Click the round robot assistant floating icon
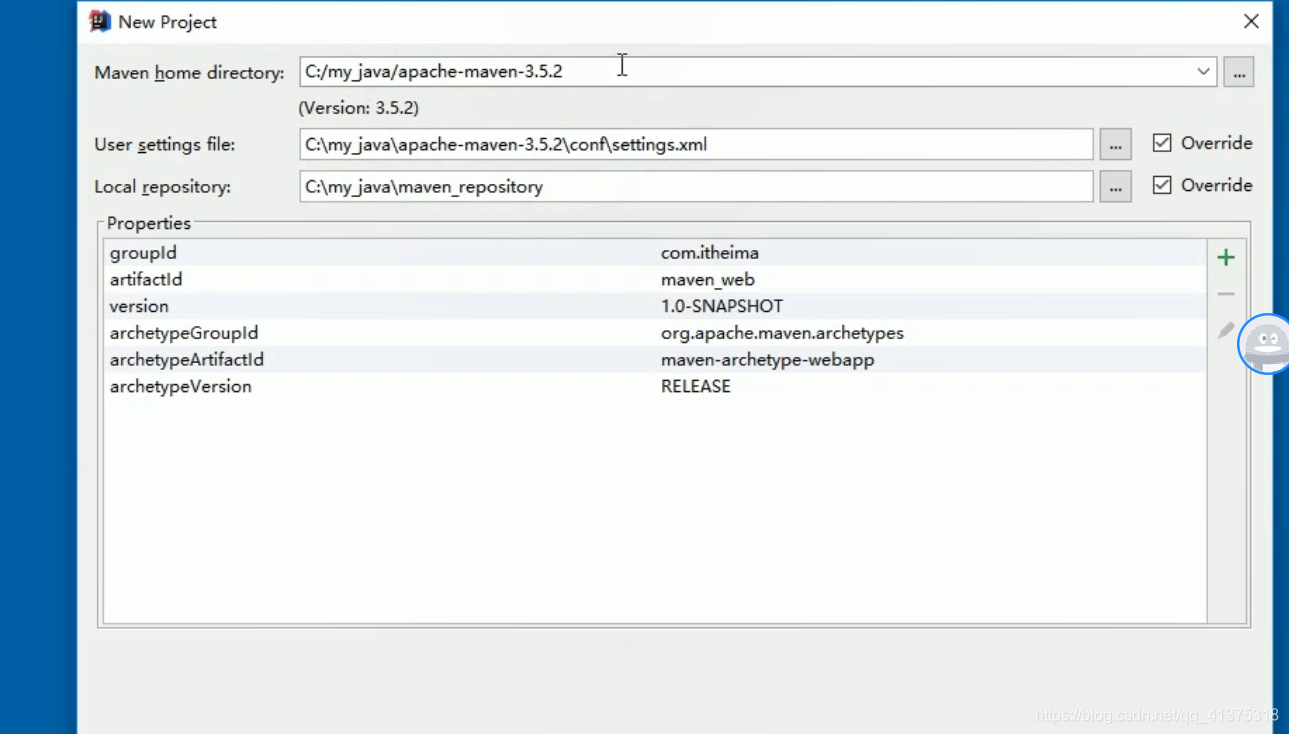The image size is (1289, 734). 1266,344
